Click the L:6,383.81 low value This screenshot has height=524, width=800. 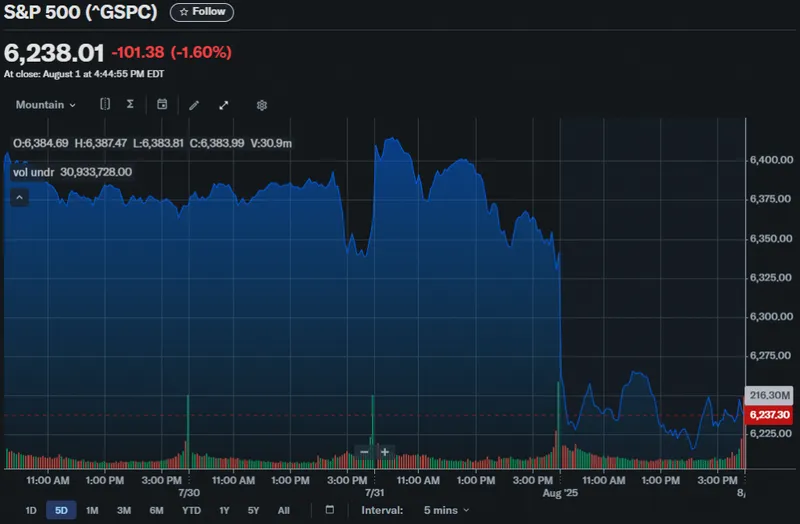pos(158,143)
